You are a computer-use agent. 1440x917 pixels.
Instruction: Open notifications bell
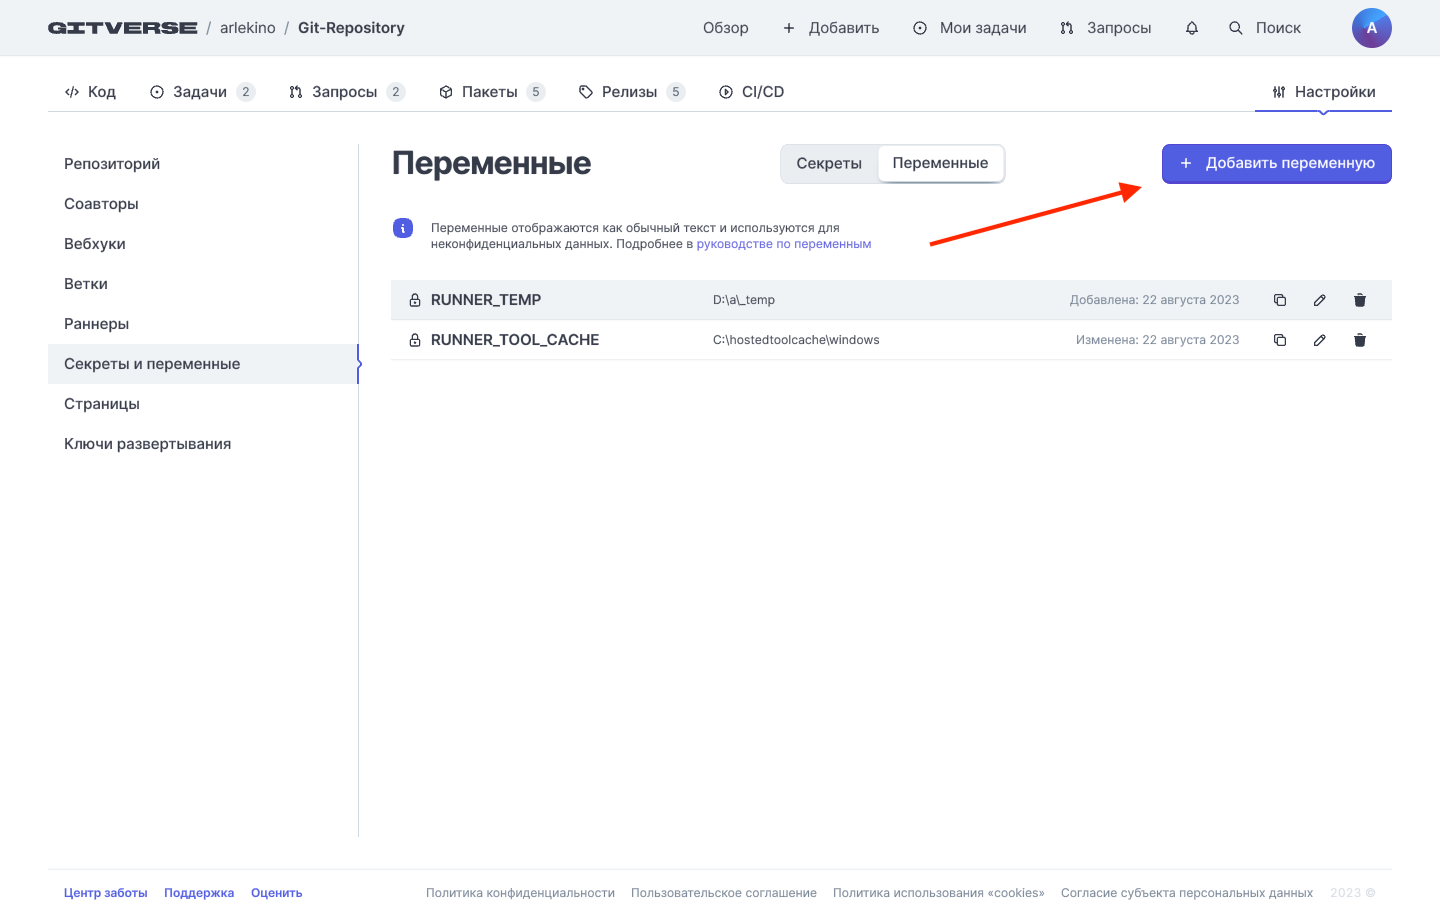point(1192,28)
